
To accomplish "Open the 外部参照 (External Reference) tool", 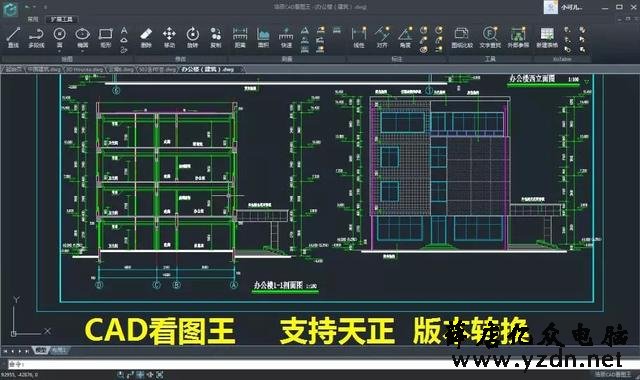I will [x=518, y=38].
